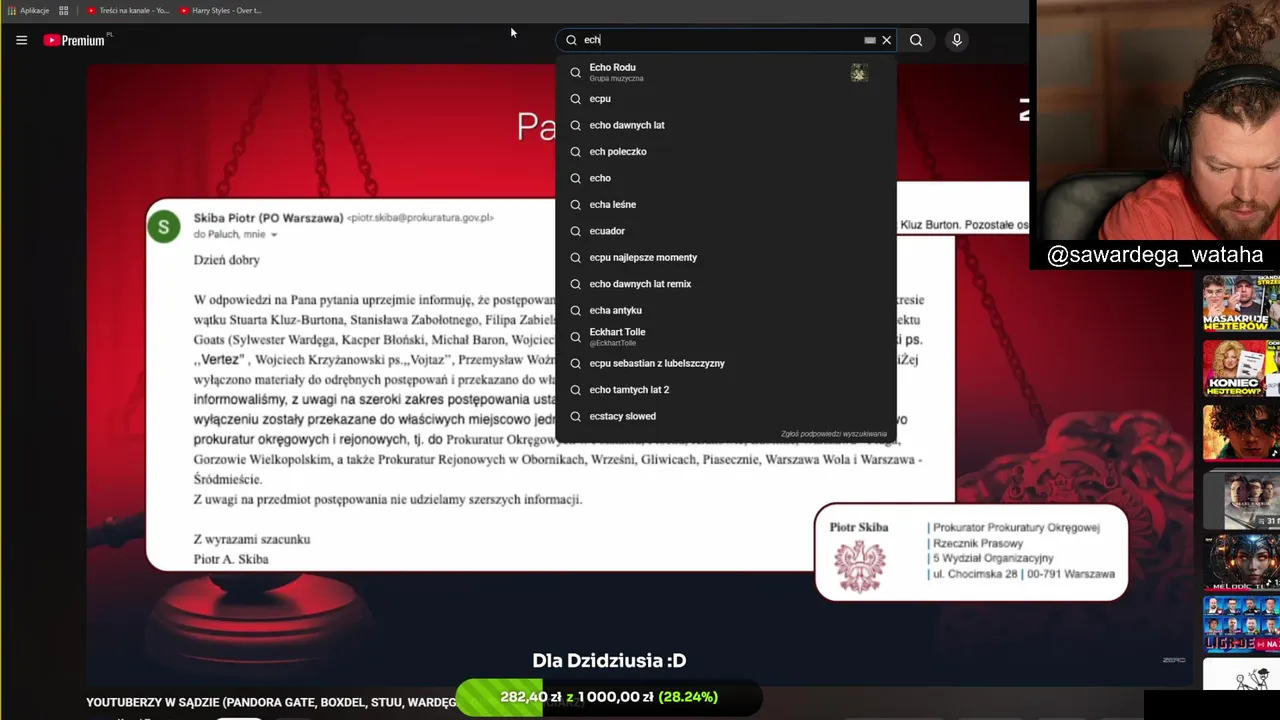Open the Aplikacje bookmarks shortcut
This screenshot has height=720, width=1280.
point(28,11)
